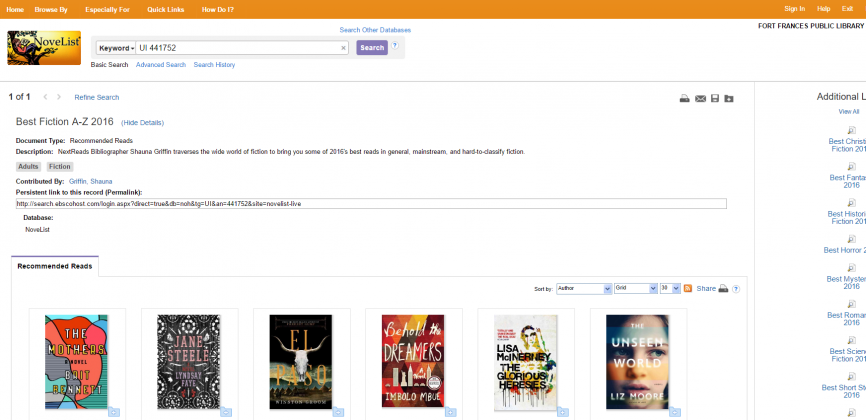Add Behold the Dreamers to folder icon

click(450, 412)
